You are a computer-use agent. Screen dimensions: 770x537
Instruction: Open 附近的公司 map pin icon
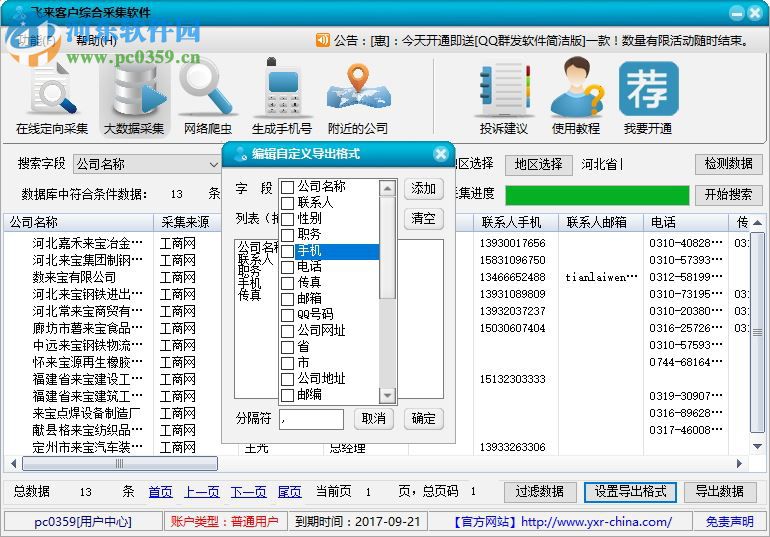[357, 94]
